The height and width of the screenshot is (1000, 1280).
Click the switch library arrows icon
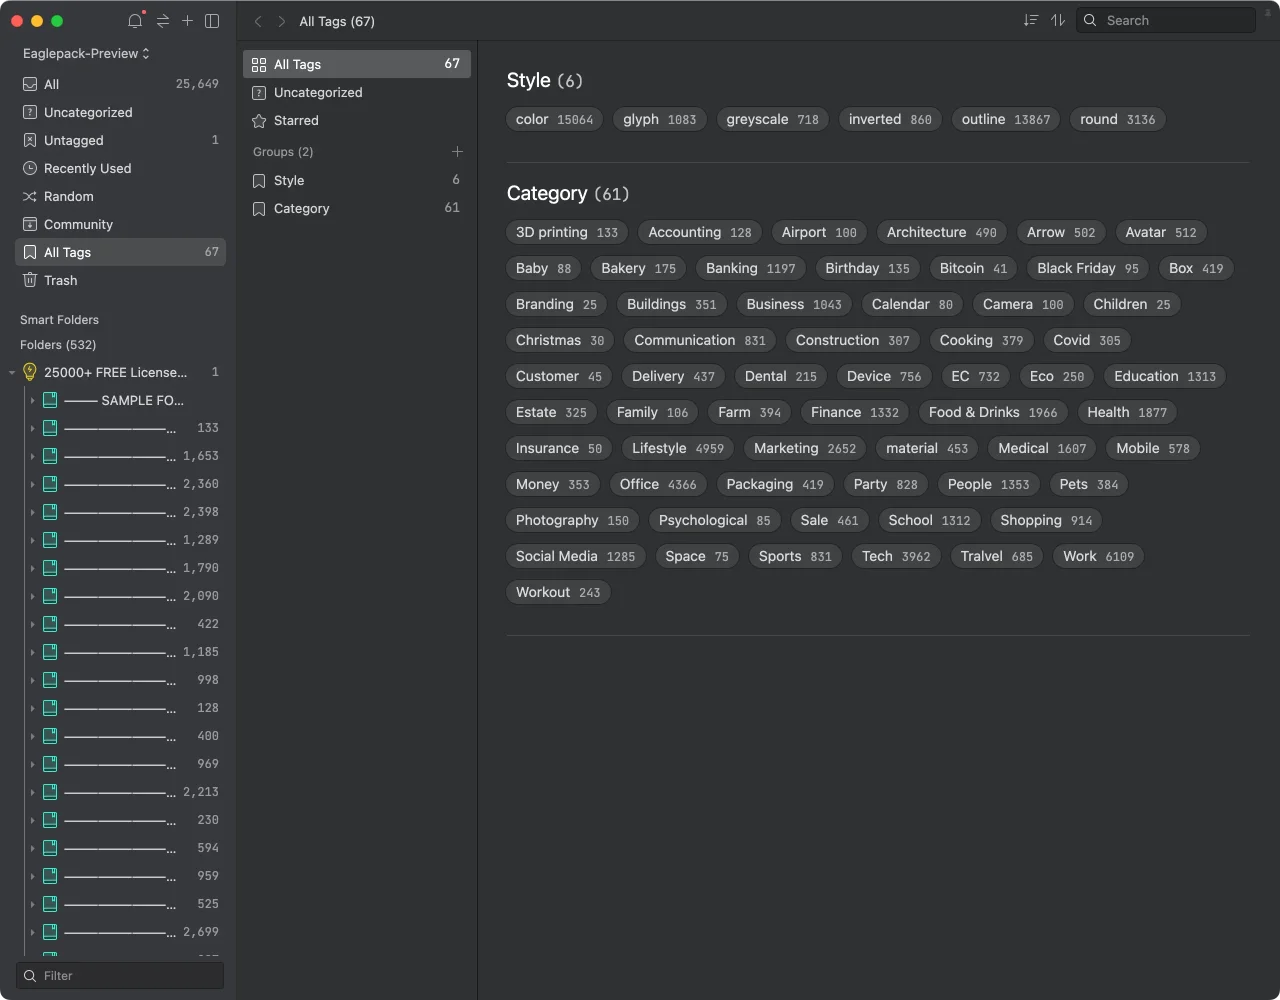click(x=162, y=21)
